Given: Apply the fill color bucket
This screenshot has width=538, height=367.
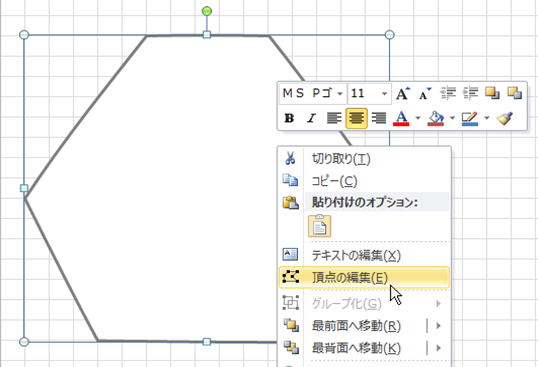Looking at the screenshot, I should coord(436,118).
